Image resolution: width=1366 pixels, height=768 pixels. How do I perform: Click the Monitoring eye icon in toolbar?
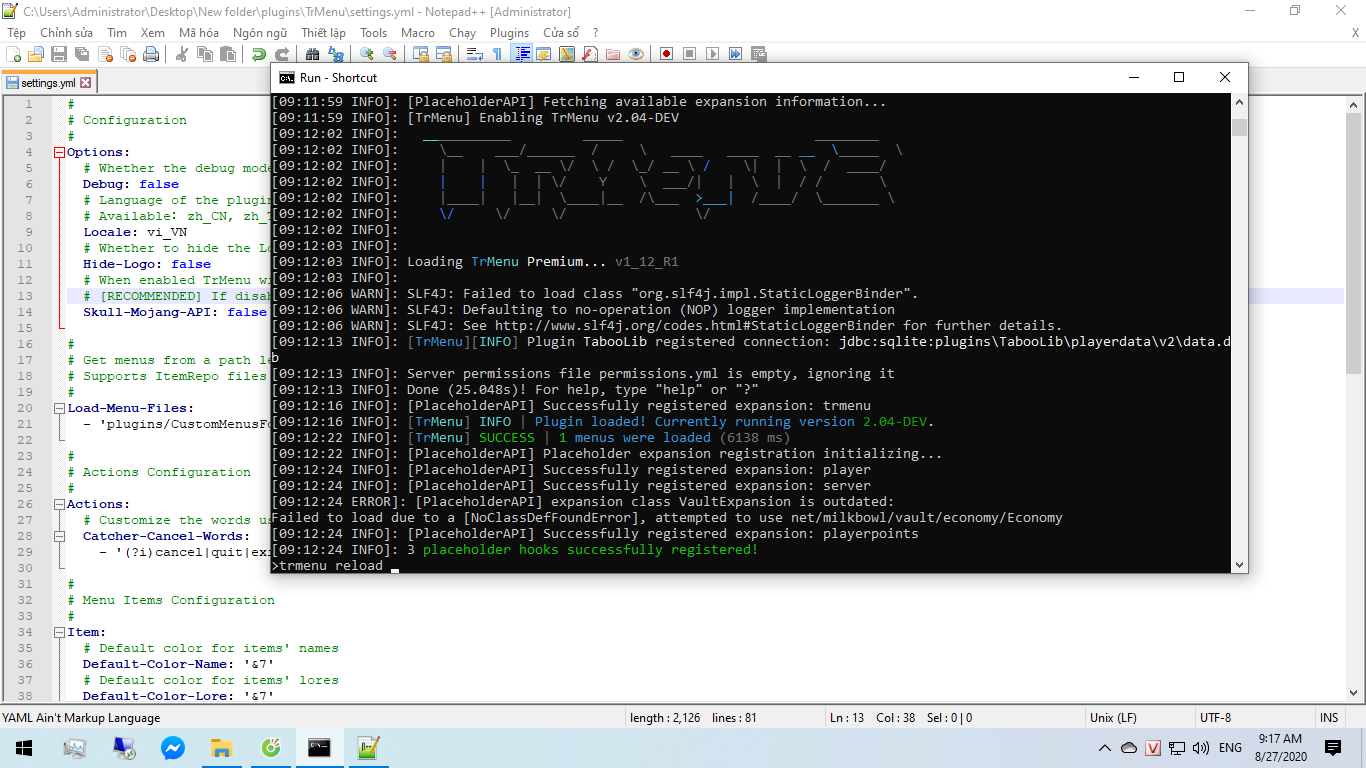(x=636, y=54)
